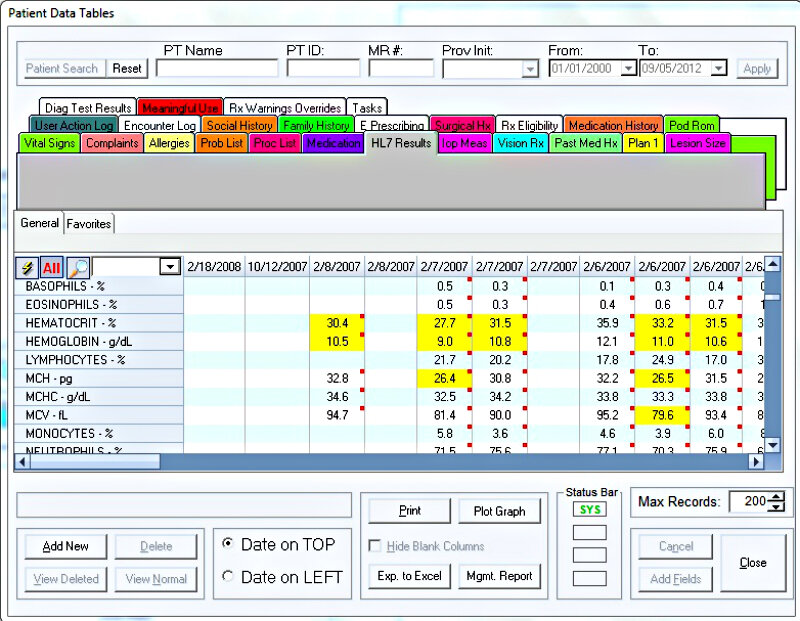Open the test filter dropdown beside search icon

tap(169, 267)
